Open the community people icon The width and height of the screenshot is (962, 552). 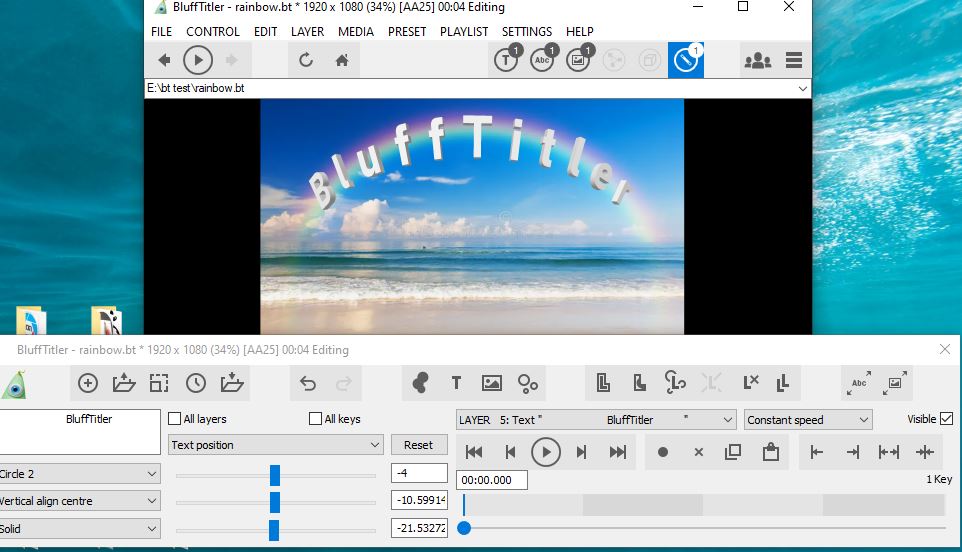(757, 60)
